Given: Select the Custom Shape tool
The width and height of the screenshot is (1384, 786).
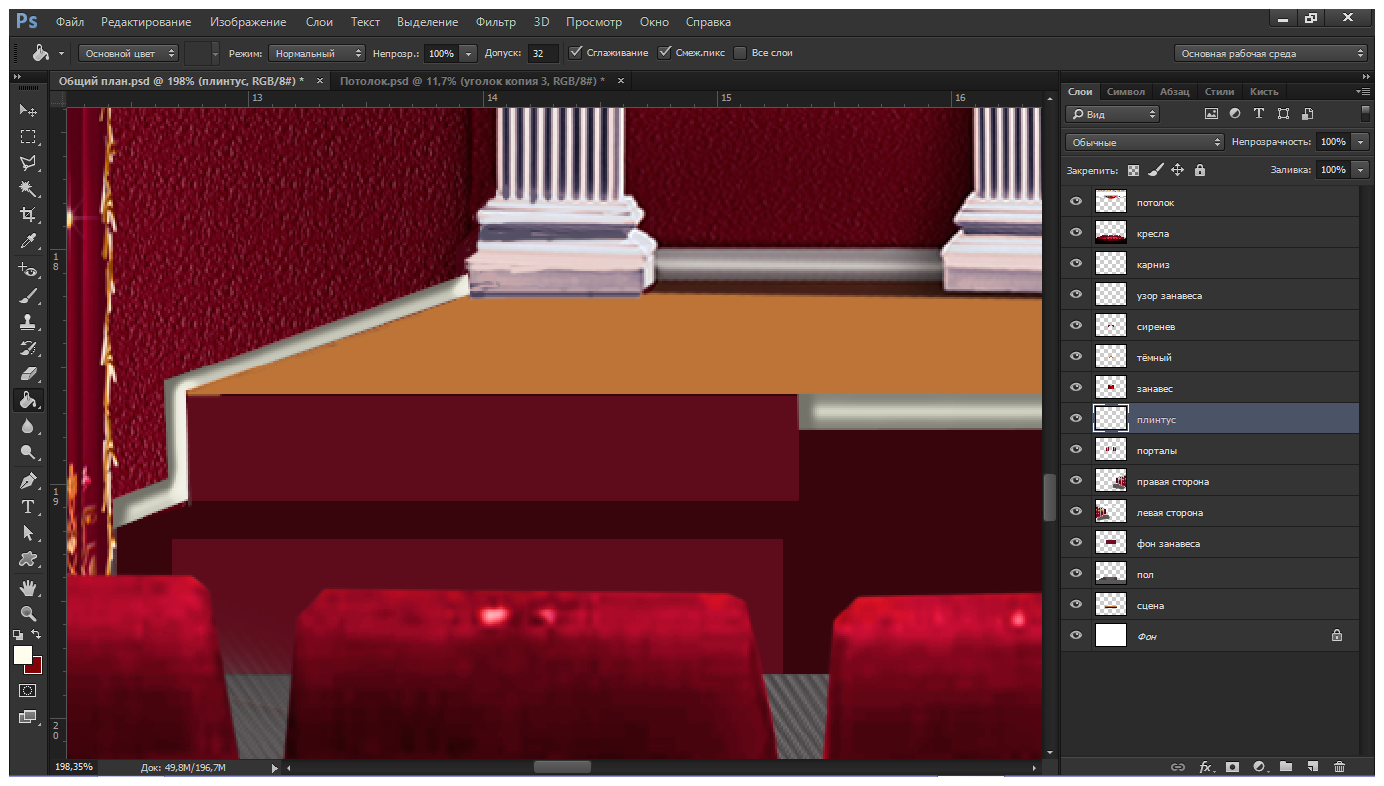Looking at the screenshot, I should [x=28, y=559].
